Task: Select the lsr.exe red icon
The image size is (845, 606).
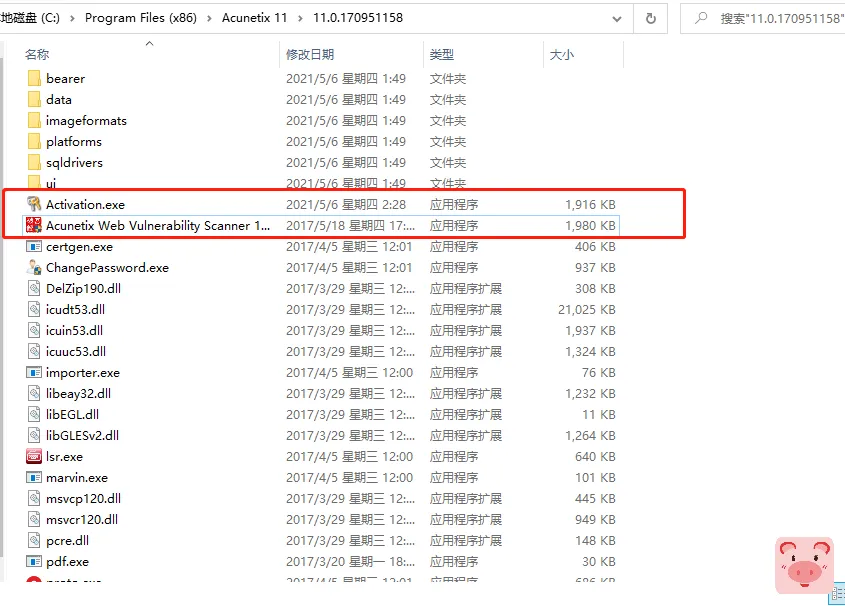Action: click(34, 456)
